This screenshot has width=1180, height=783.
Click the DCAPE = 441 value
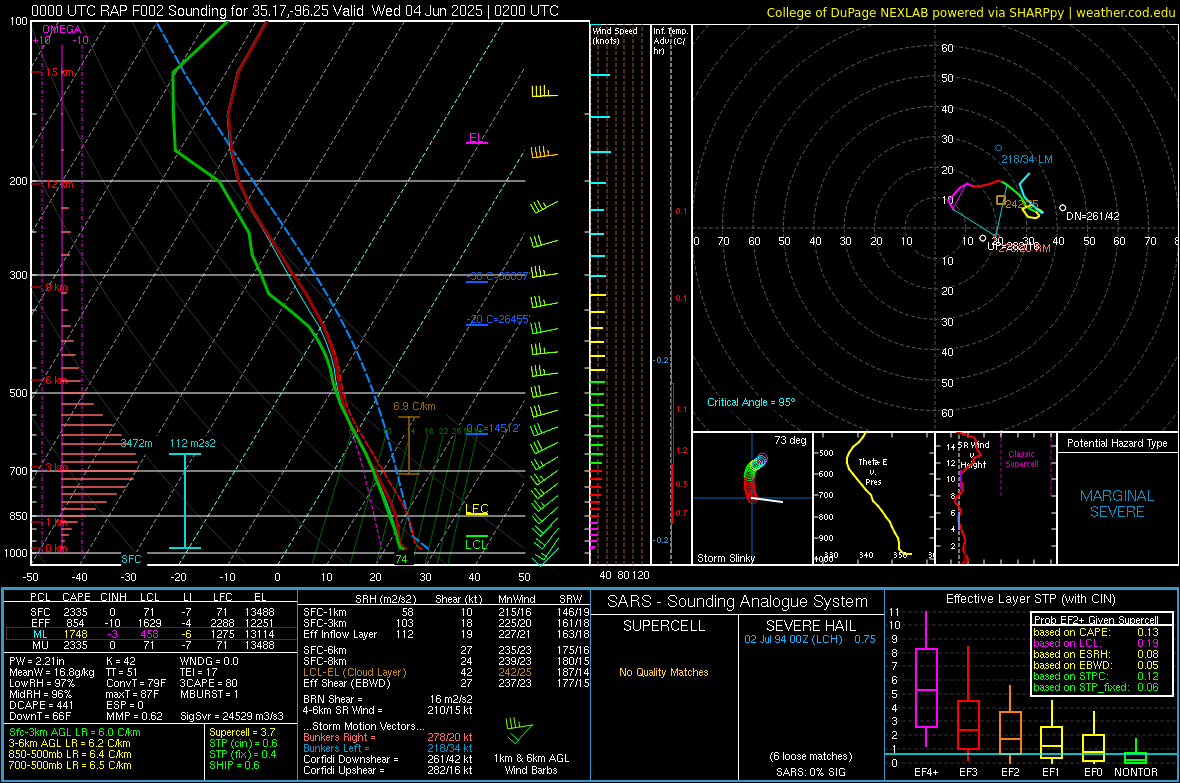[41, 705]
